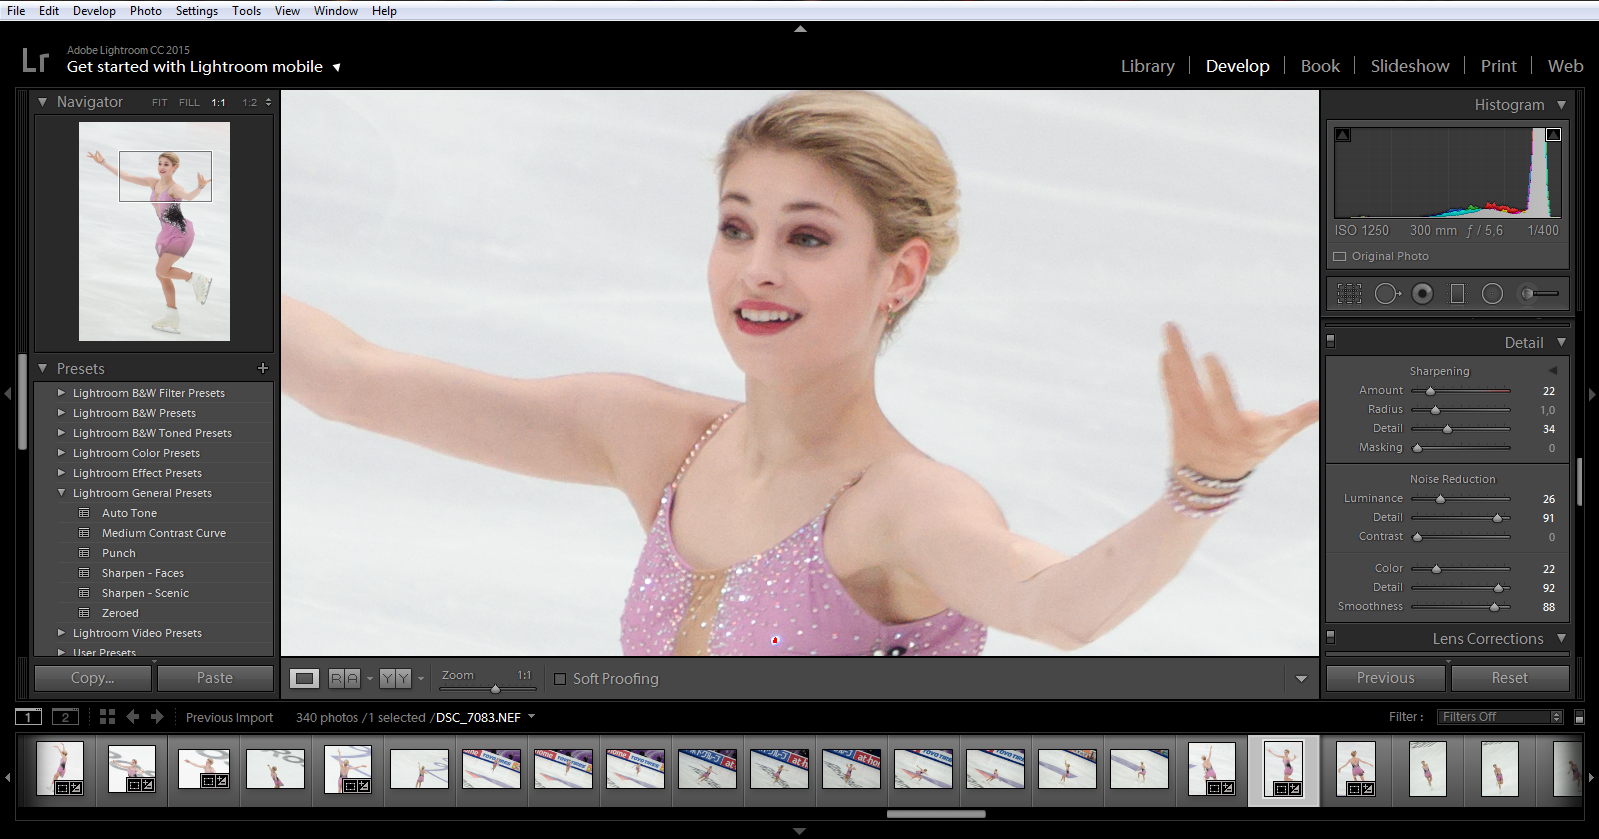Expand Lightroom Color Presets folder
The image size is (1599, 839).
coord(62,453)
